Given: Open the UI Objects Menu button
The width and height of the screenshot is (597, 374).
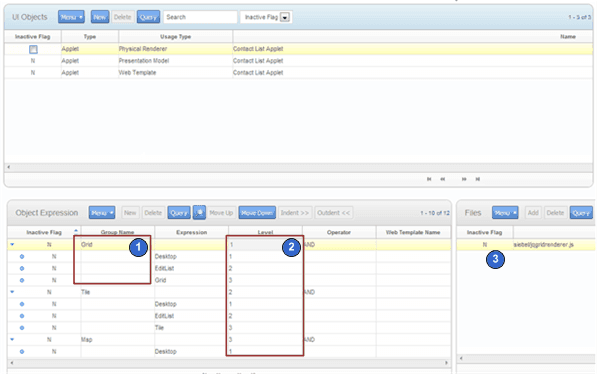Looking at the screenshot, I should tap(71, 17).
